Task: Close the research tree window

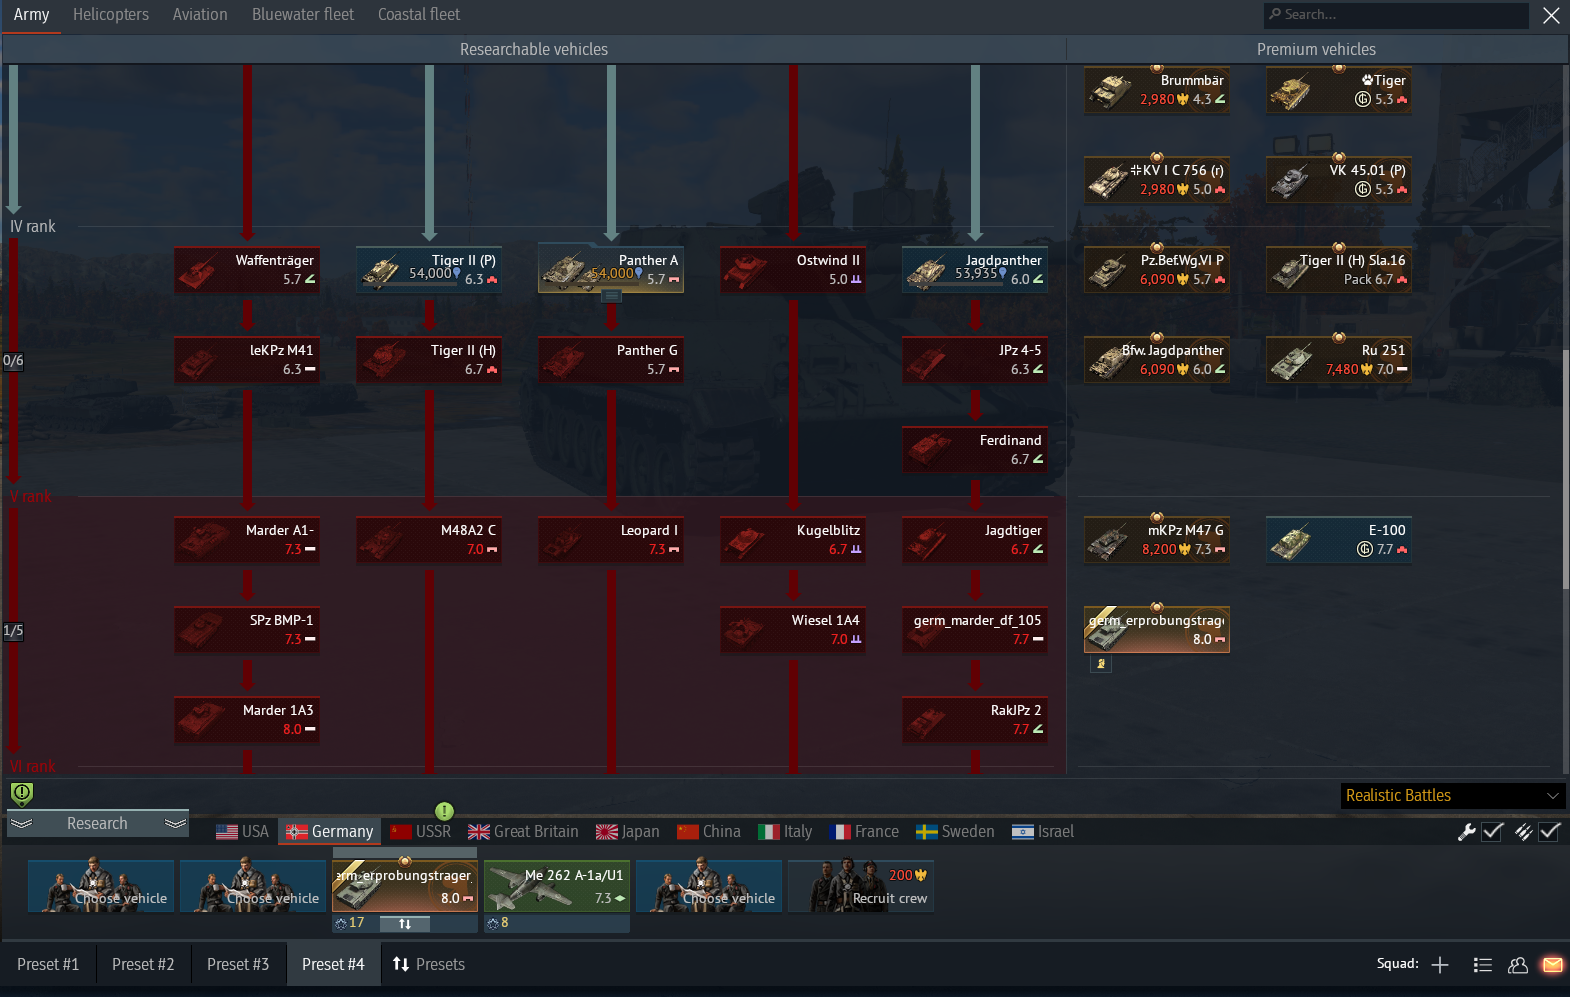Action: [1551, 15]
